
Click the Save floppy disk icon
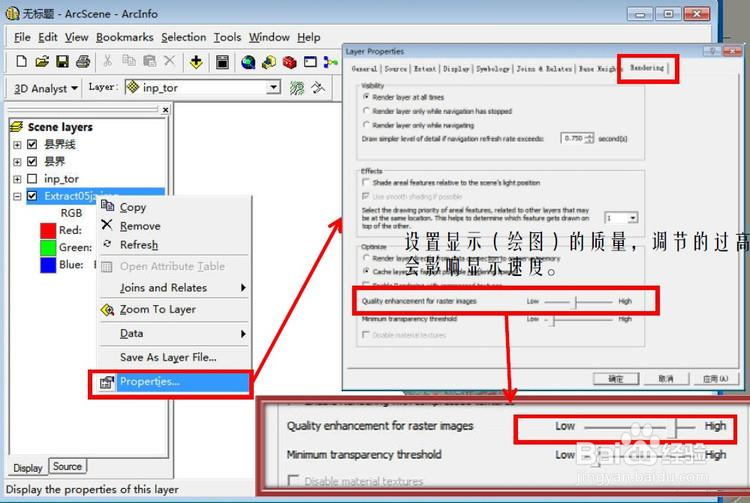click(62, 61)
